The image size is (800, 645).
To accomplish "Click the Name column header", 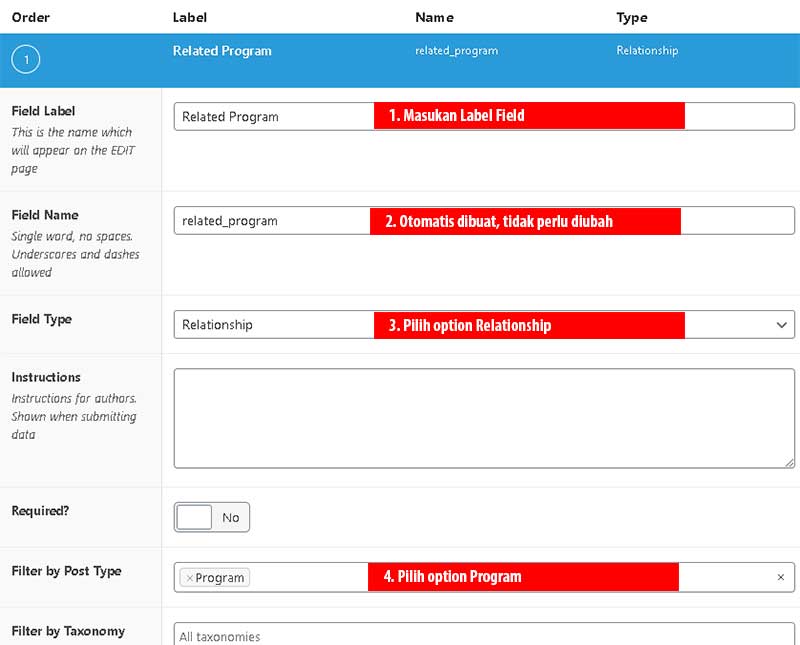I will click(x=434, y=17).
